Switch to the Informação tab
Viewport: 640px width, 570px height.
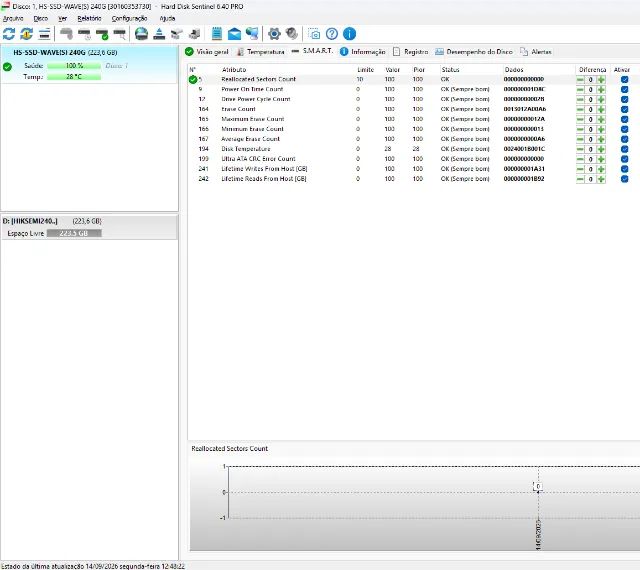click(362, 52)
